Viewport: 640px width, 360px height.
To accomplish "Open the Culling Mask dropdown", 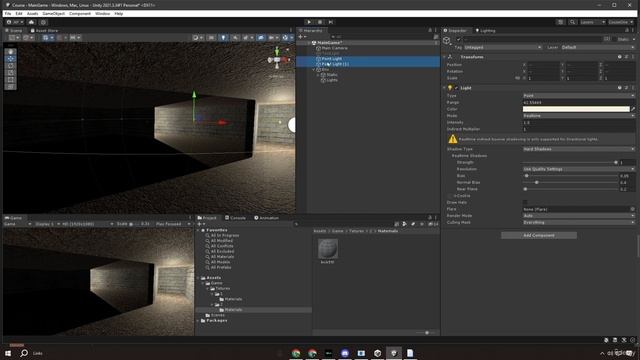I will click(x=579, y=222).
